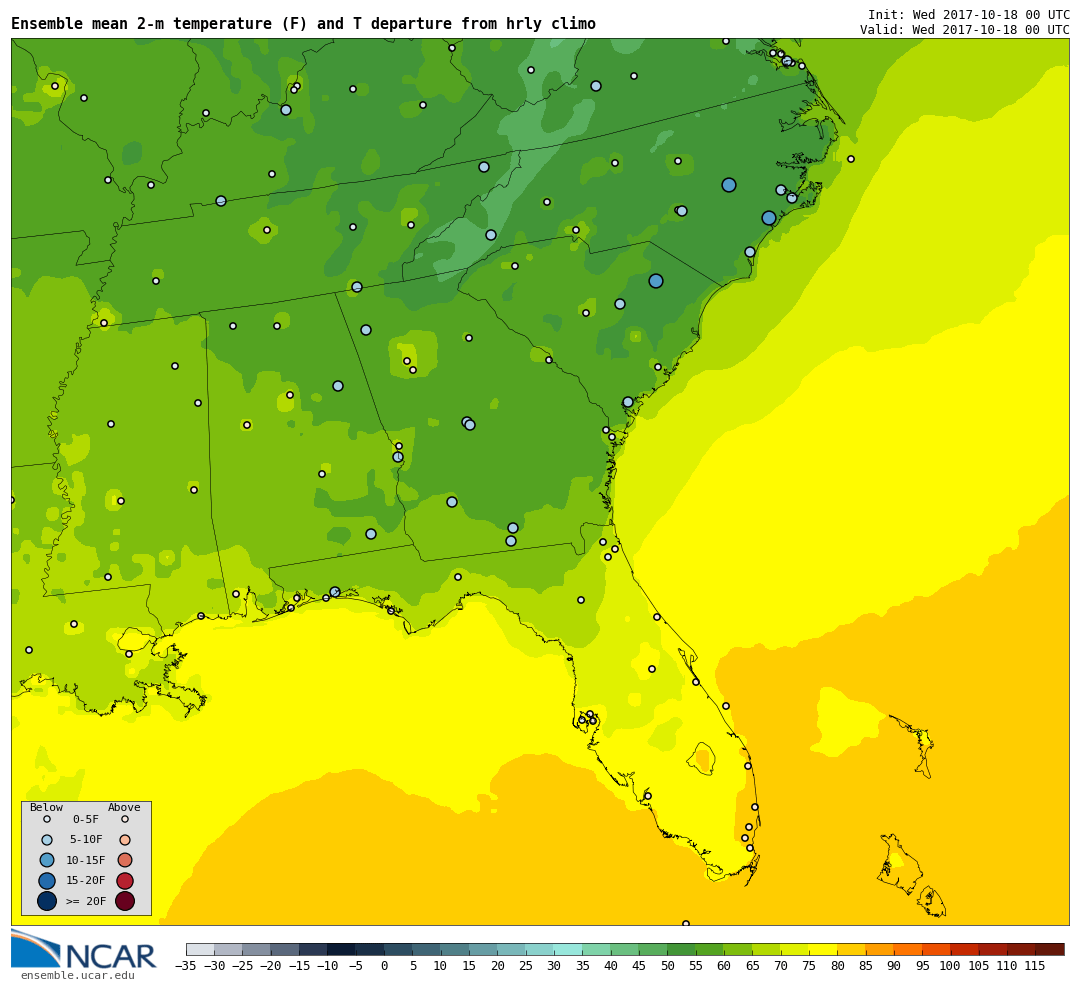
Task: Click the color bar segment between 110 and 115
Action: coord(1021,949)
